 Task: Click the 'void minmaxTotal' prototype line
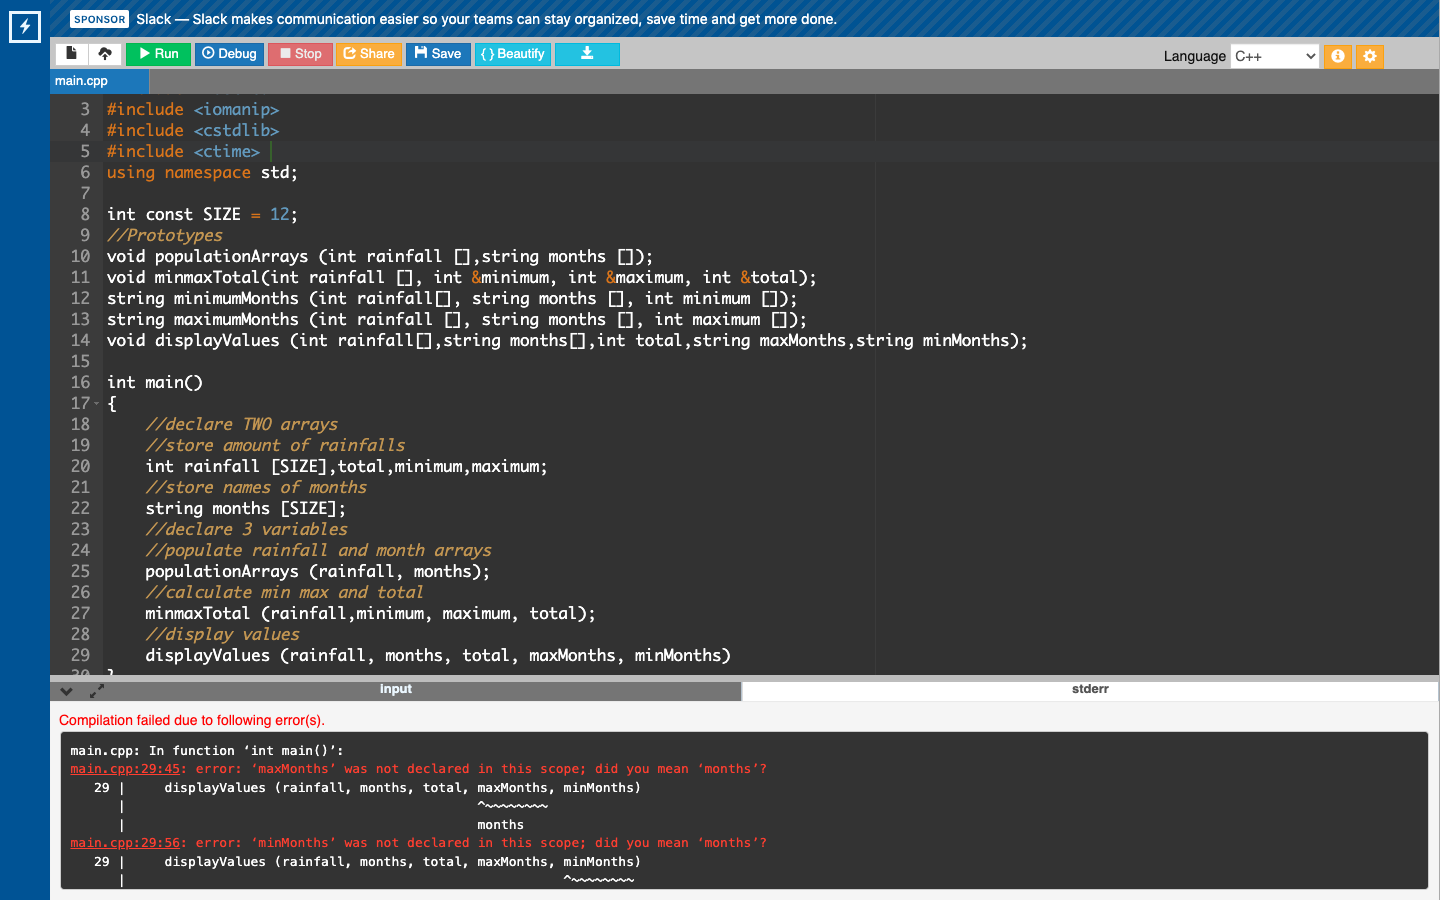(x=462, y=277)
